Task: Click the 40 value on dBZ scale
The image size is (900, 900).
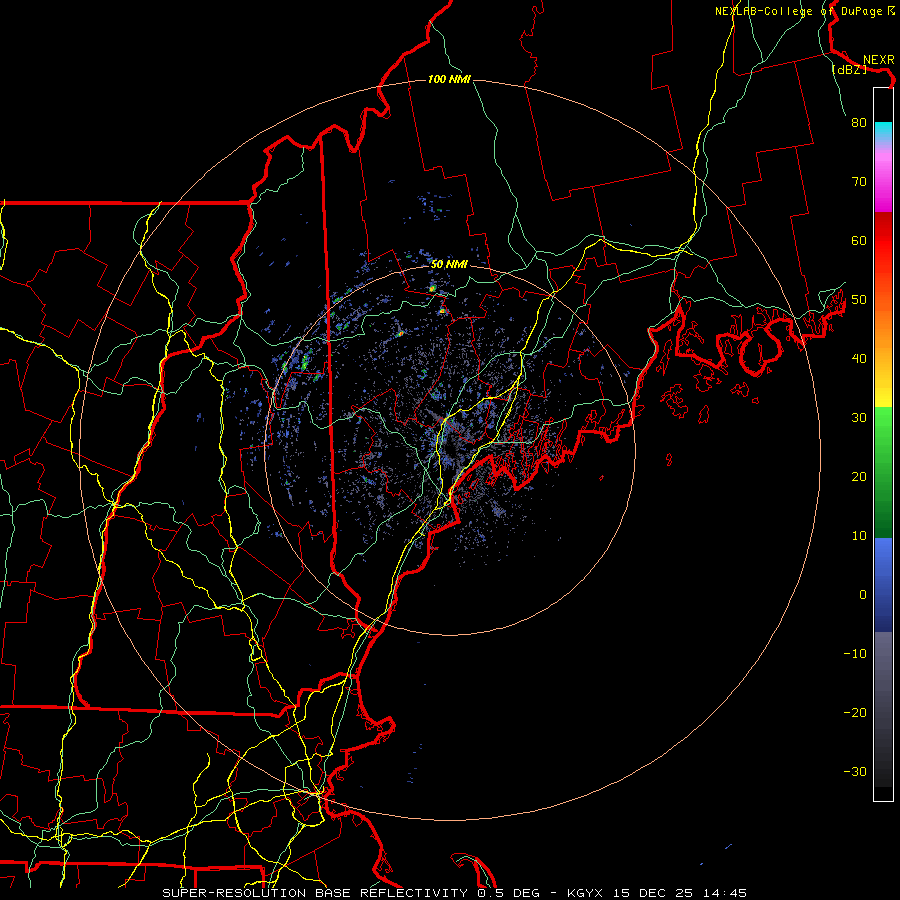Action: (859, 359)
